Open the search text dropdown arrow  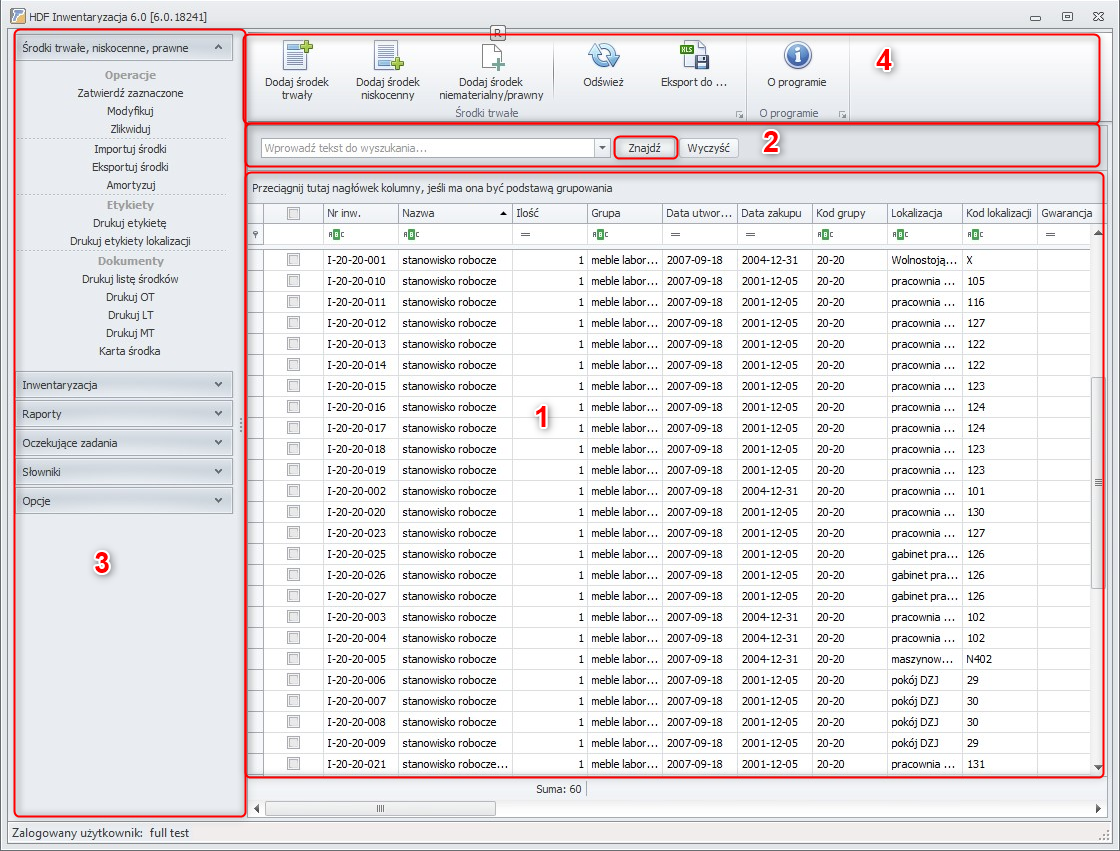[x=602, y=148]
